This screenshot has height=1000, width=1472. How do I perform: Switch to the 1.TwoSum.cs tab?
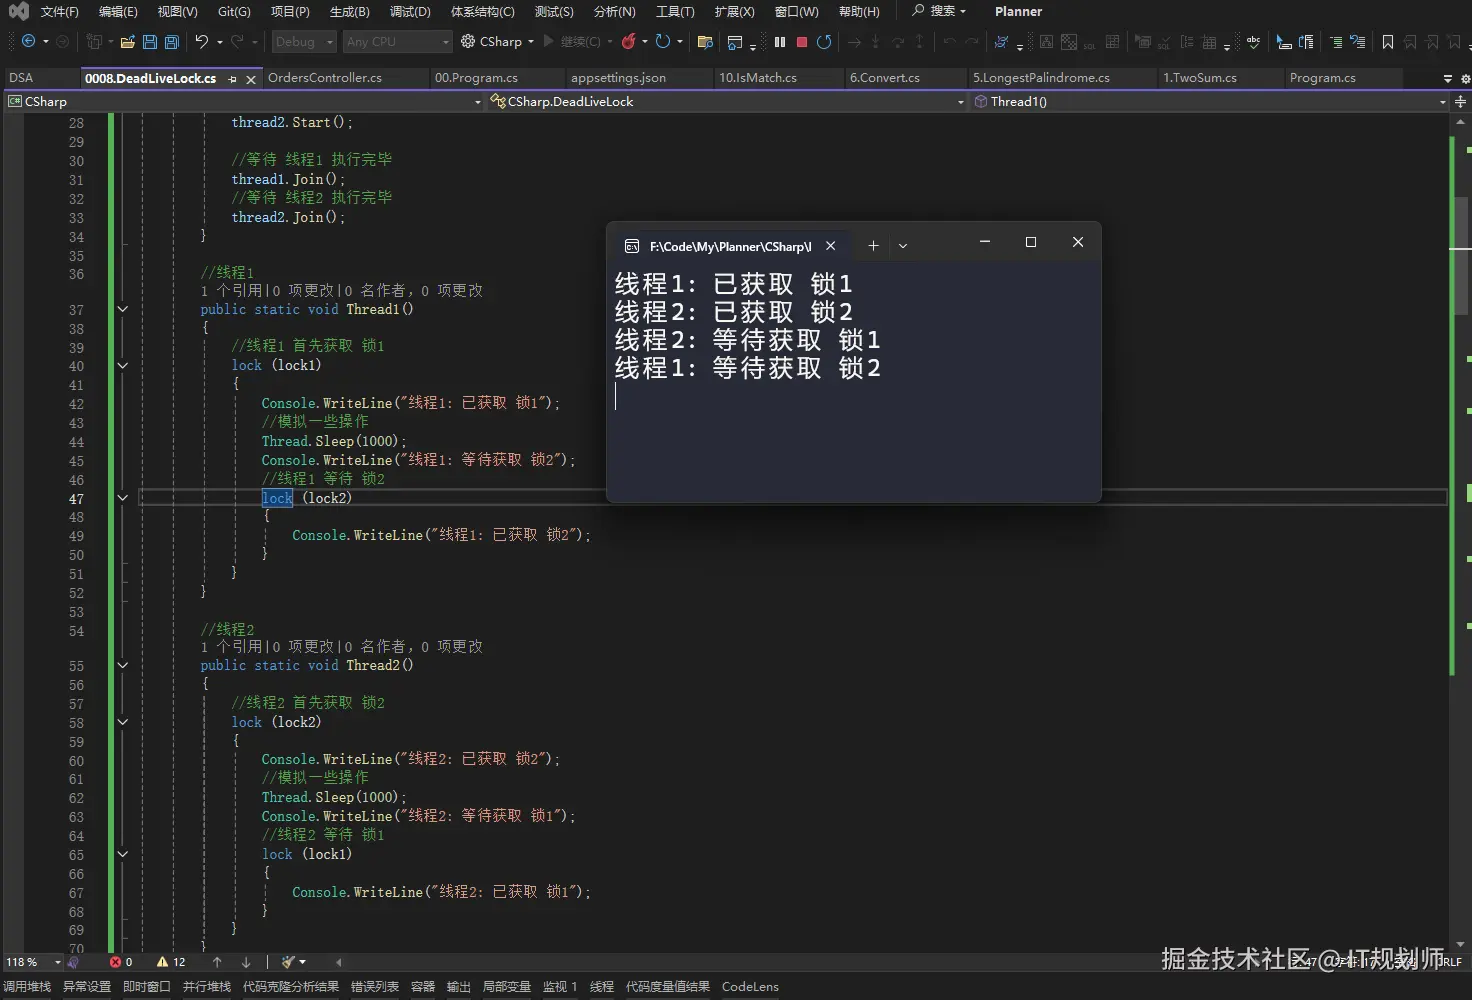[x=1200, y=78]
